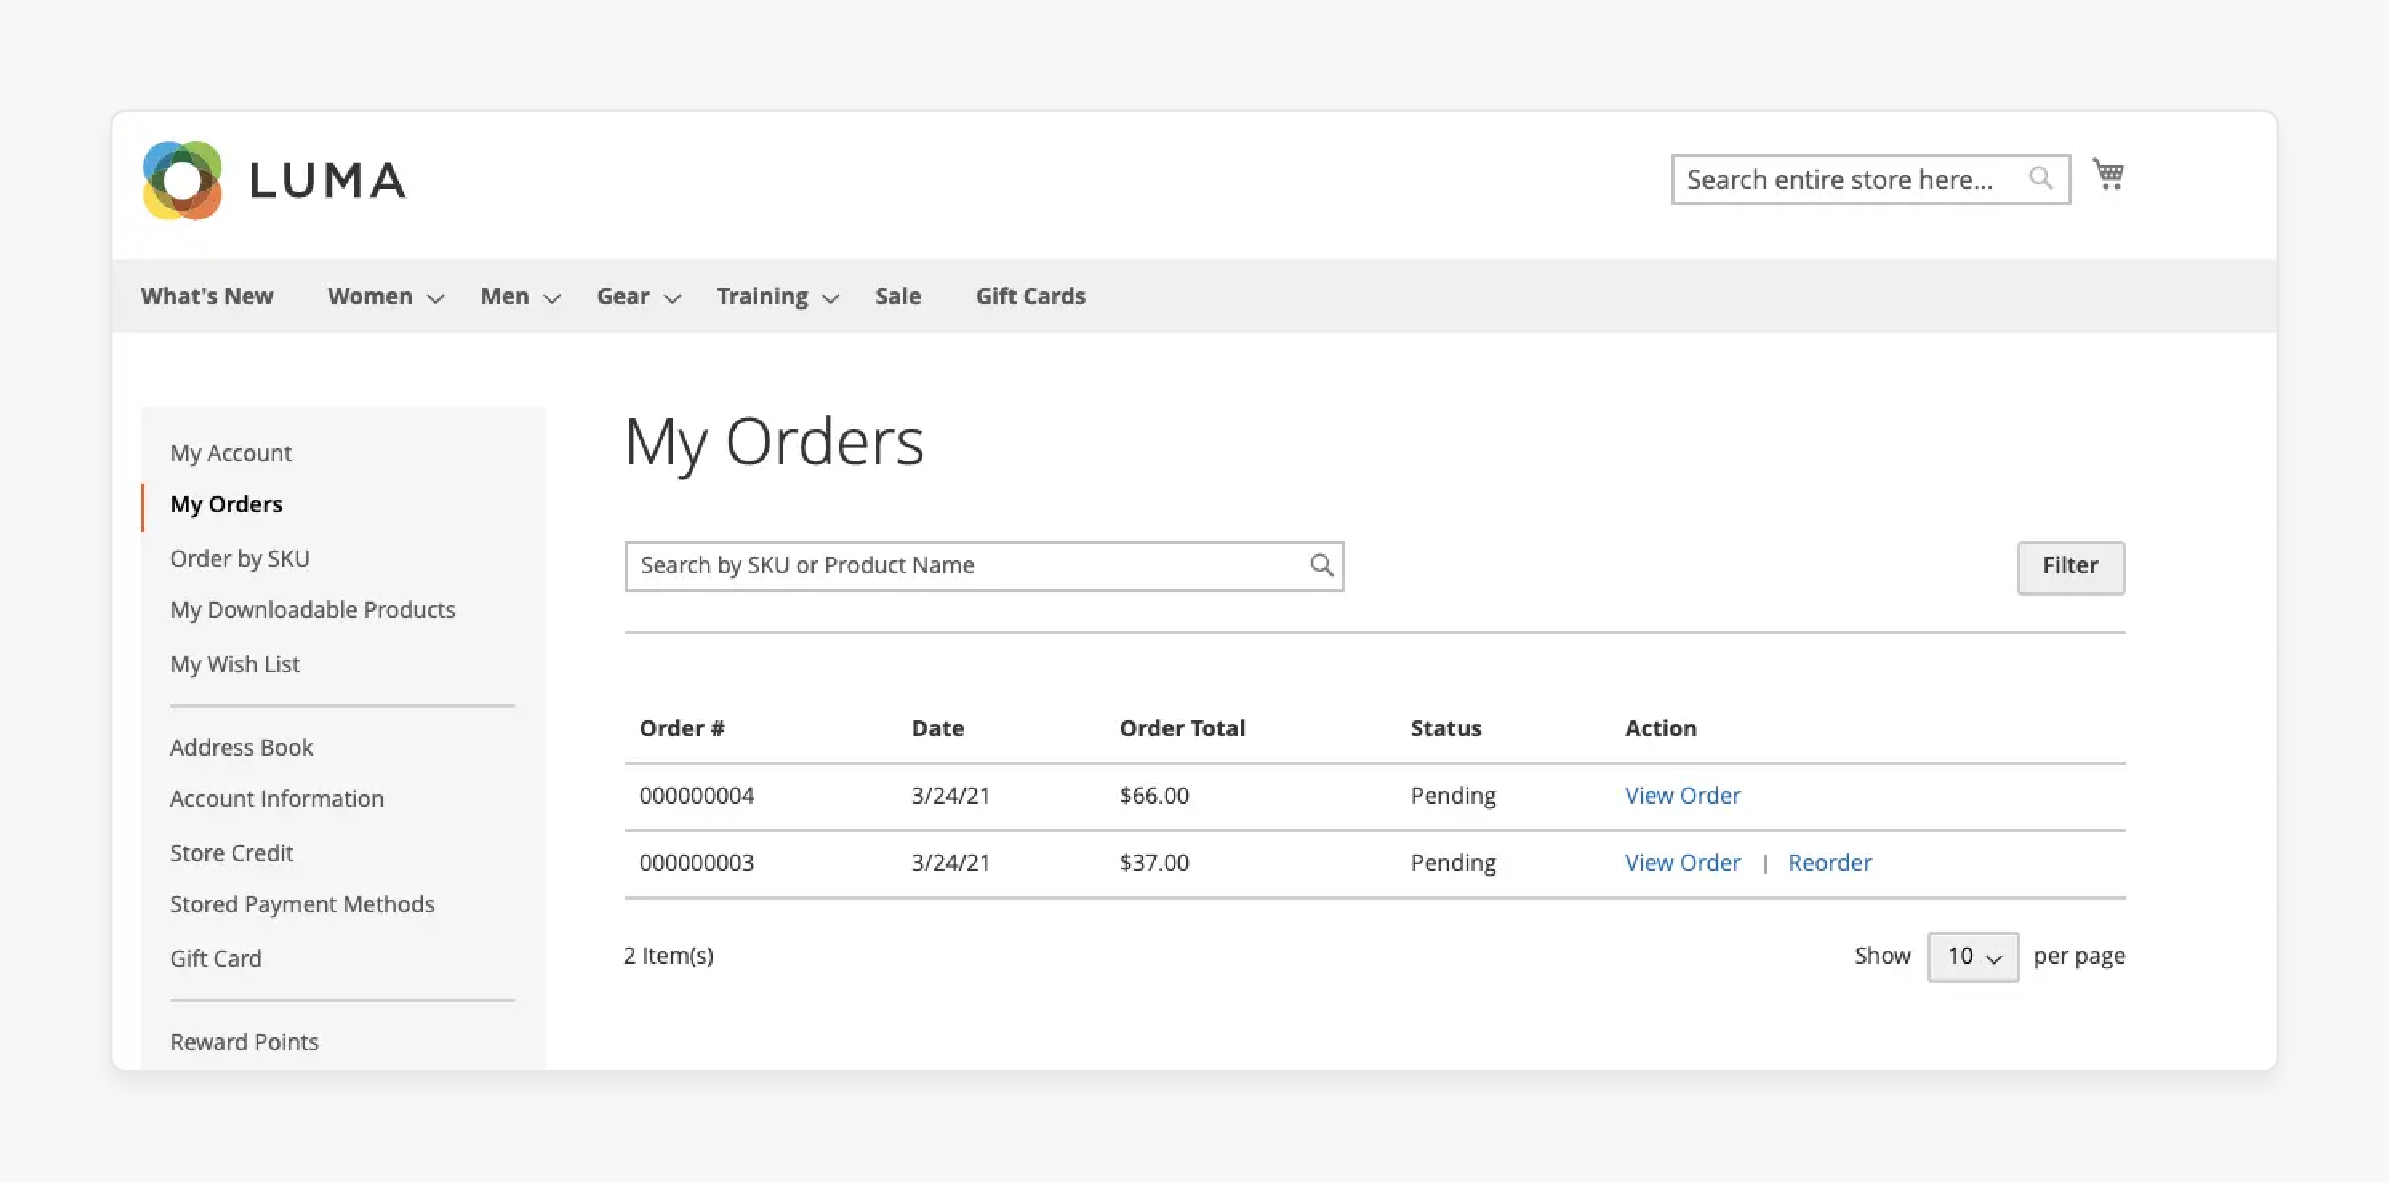Open the Gear menu item

(623, 296)
